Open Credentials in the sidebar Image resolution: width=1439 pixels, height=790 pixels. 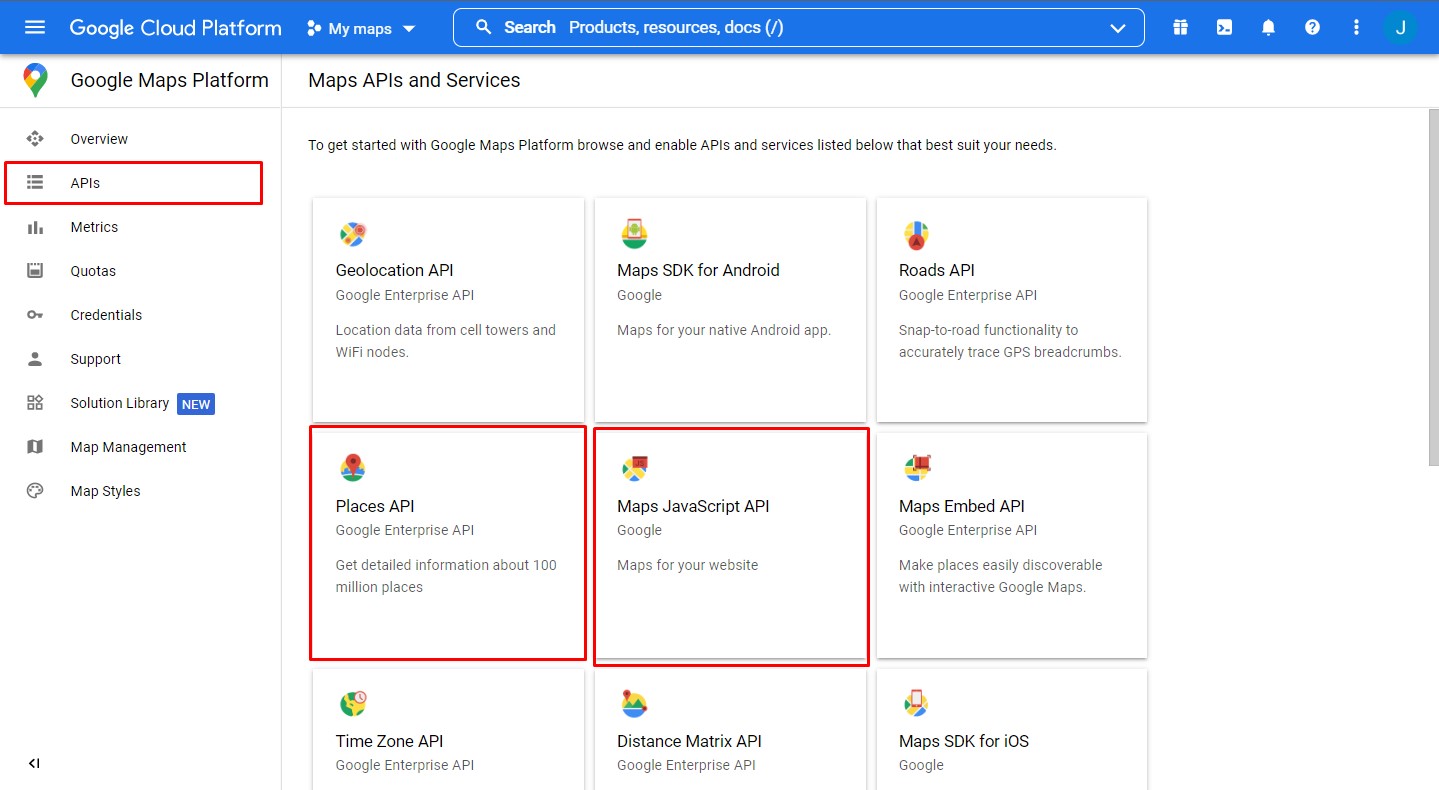pyautogui.click(x=106, y=315)
